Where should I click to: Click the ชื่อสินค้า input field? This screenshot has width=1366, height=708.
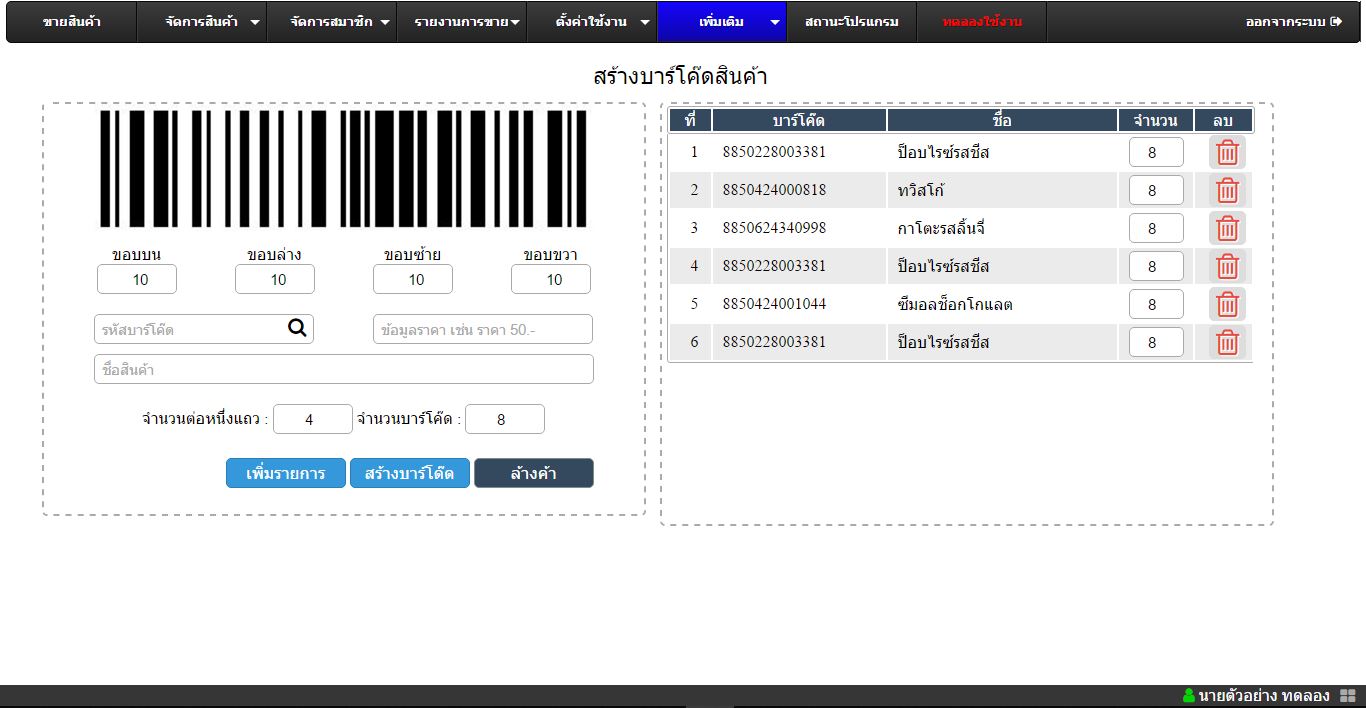(x=344, y=369)
